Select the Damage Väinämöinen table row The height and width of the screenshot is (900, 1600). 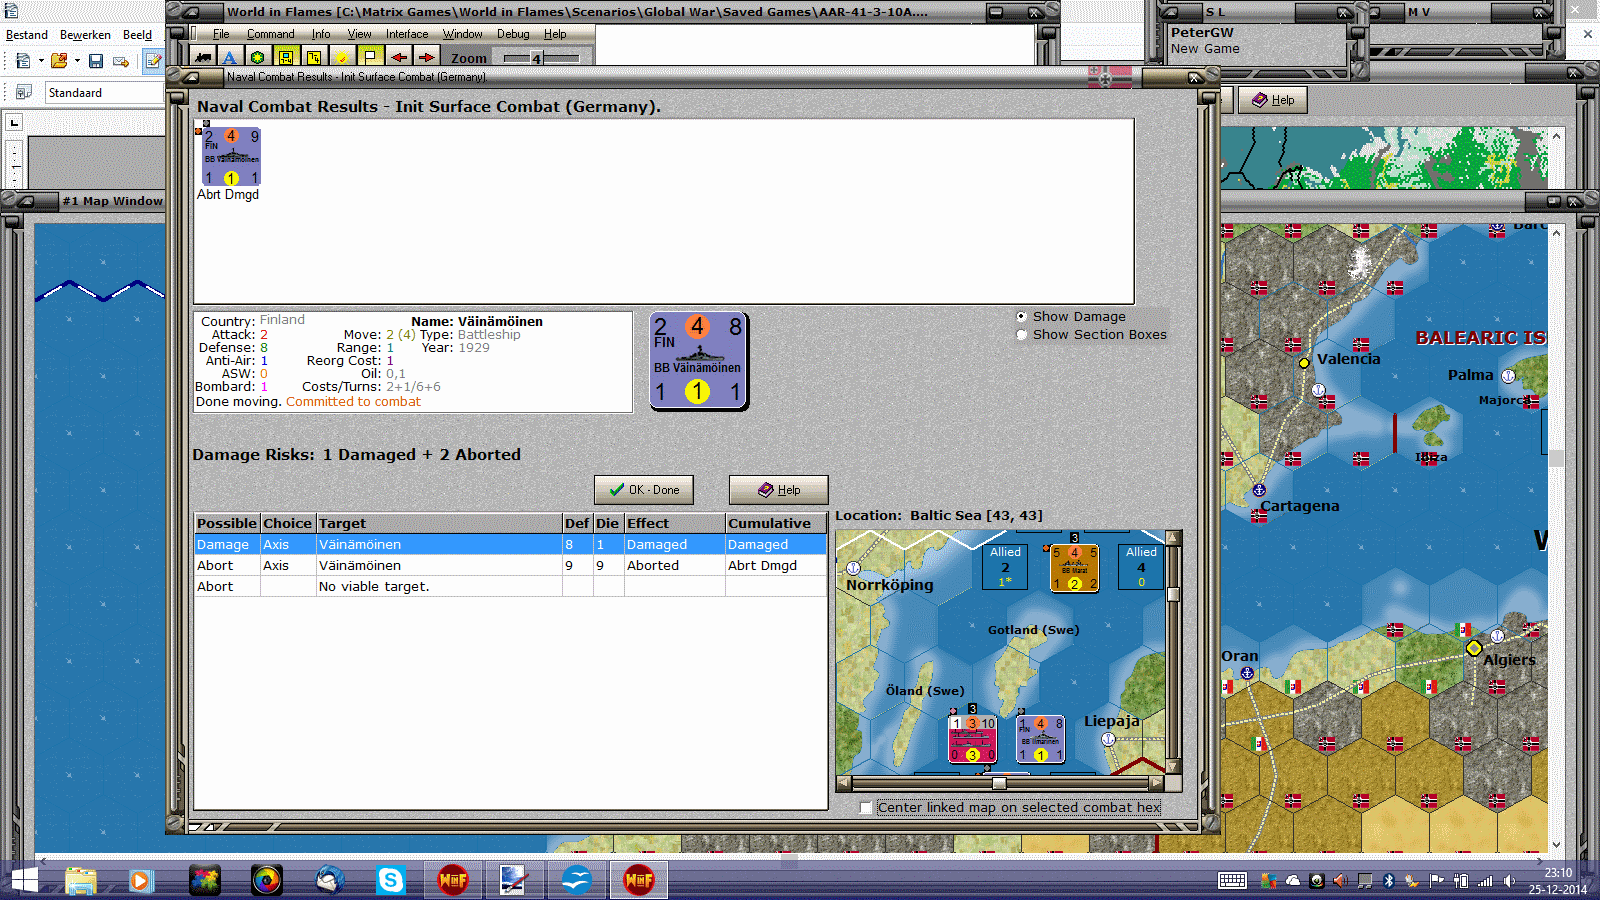point(510,544)
